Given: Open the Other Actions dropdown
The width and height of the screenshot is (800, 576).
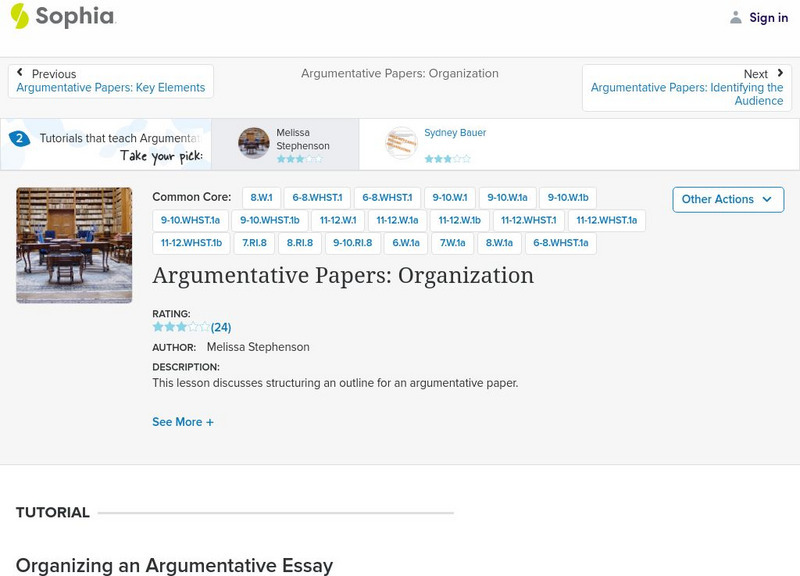Looking at the screenshot, I should (728, 199).
